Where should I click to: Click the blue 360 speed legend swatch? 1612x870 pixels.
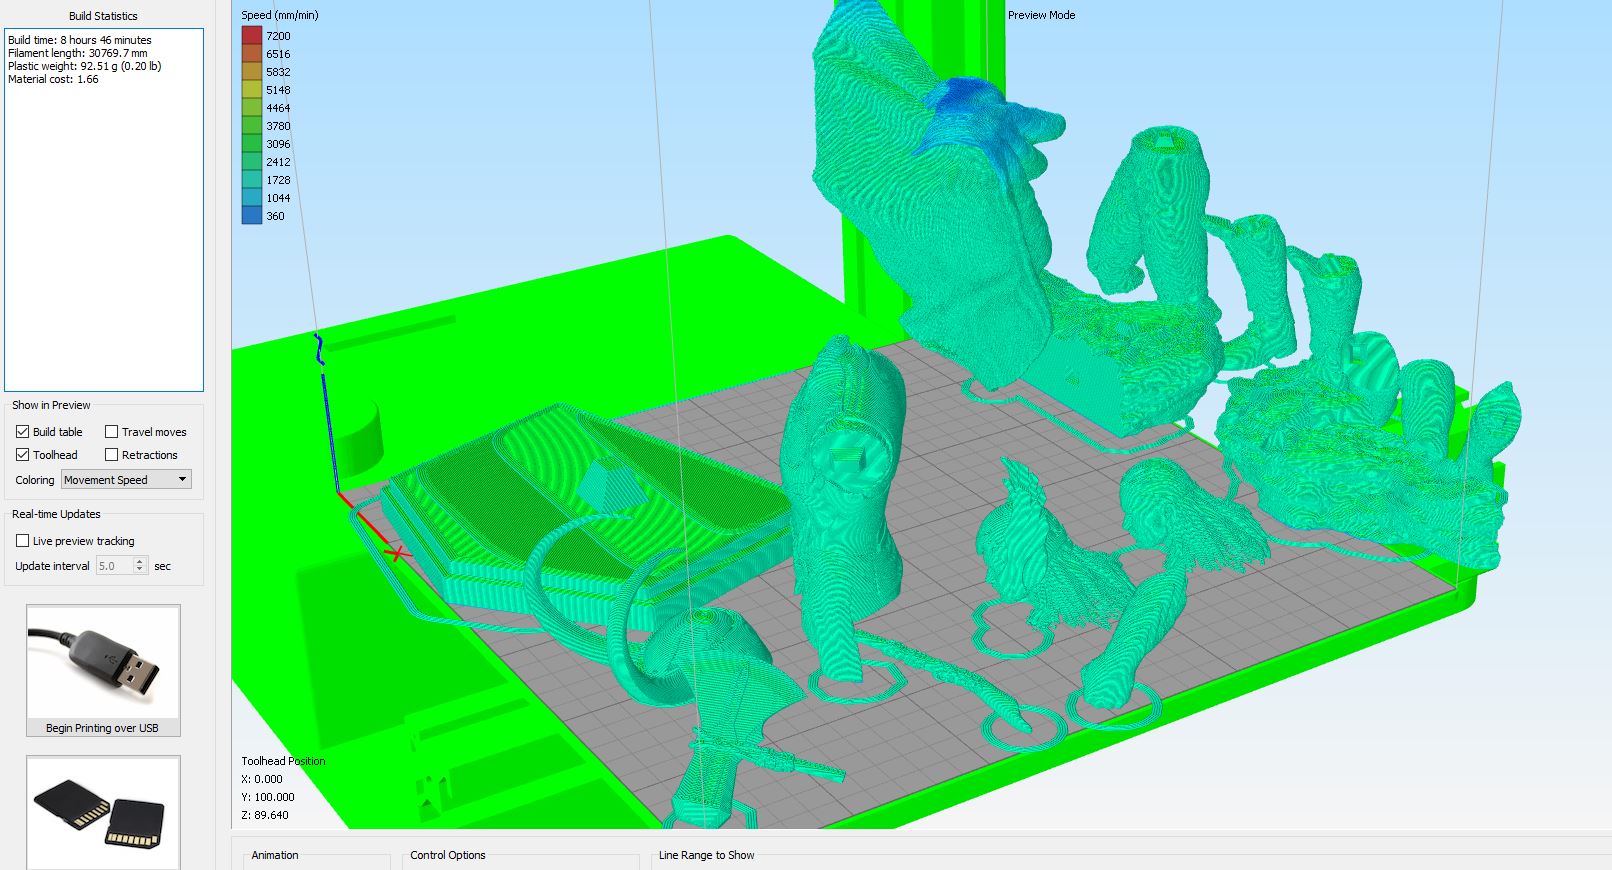252,216
